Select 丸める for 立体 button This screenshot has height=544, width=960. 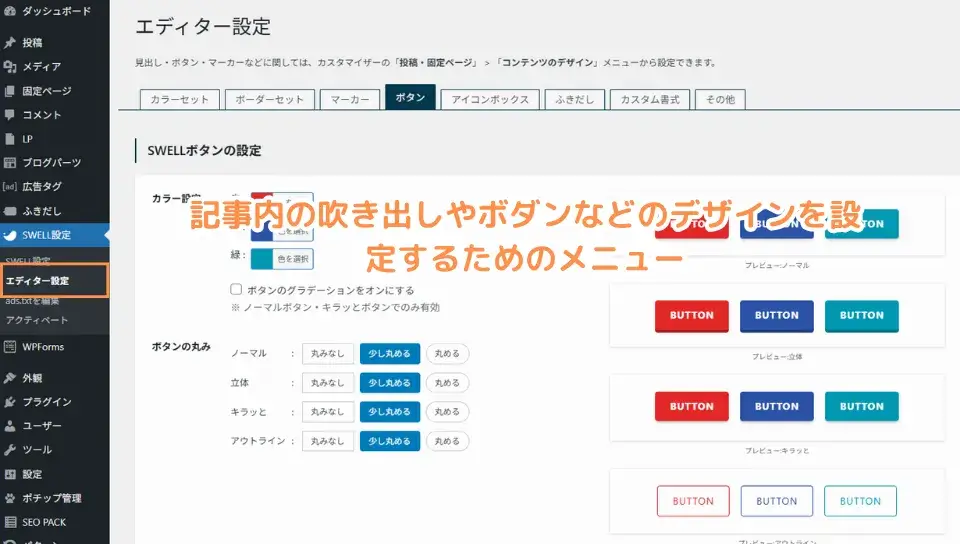pos(447,382)
